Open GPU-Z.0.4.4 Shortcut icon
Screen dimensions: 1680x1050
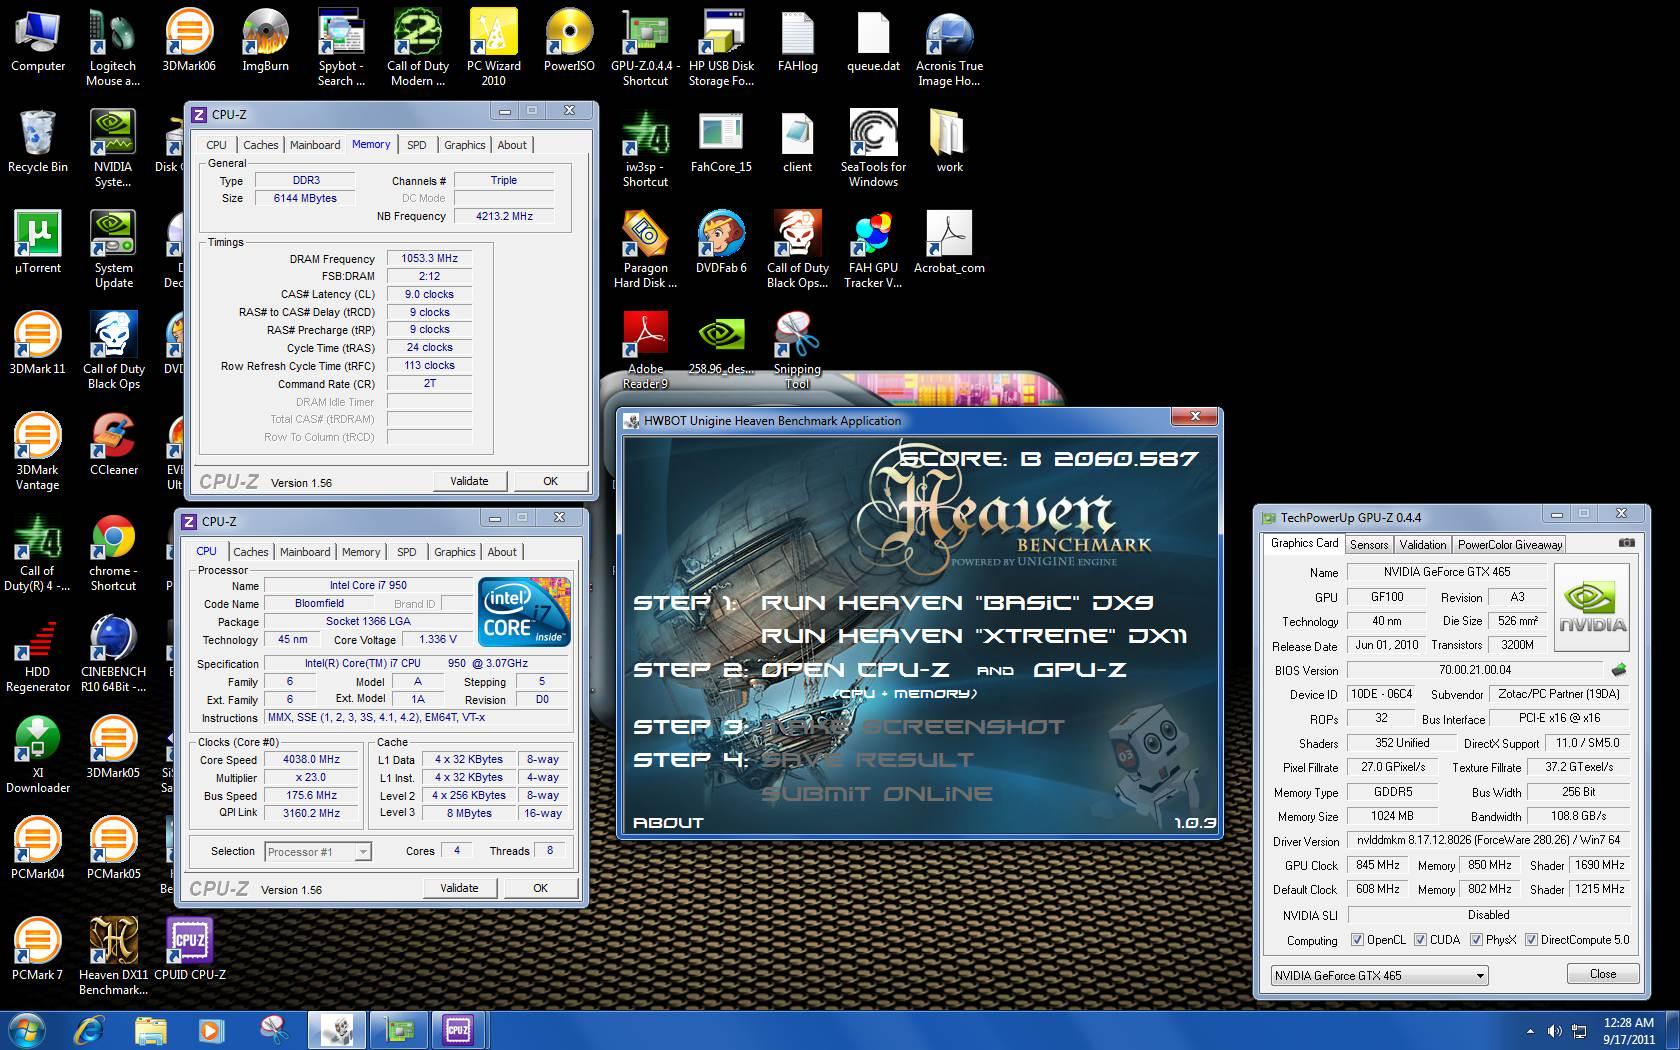(645, 47)
